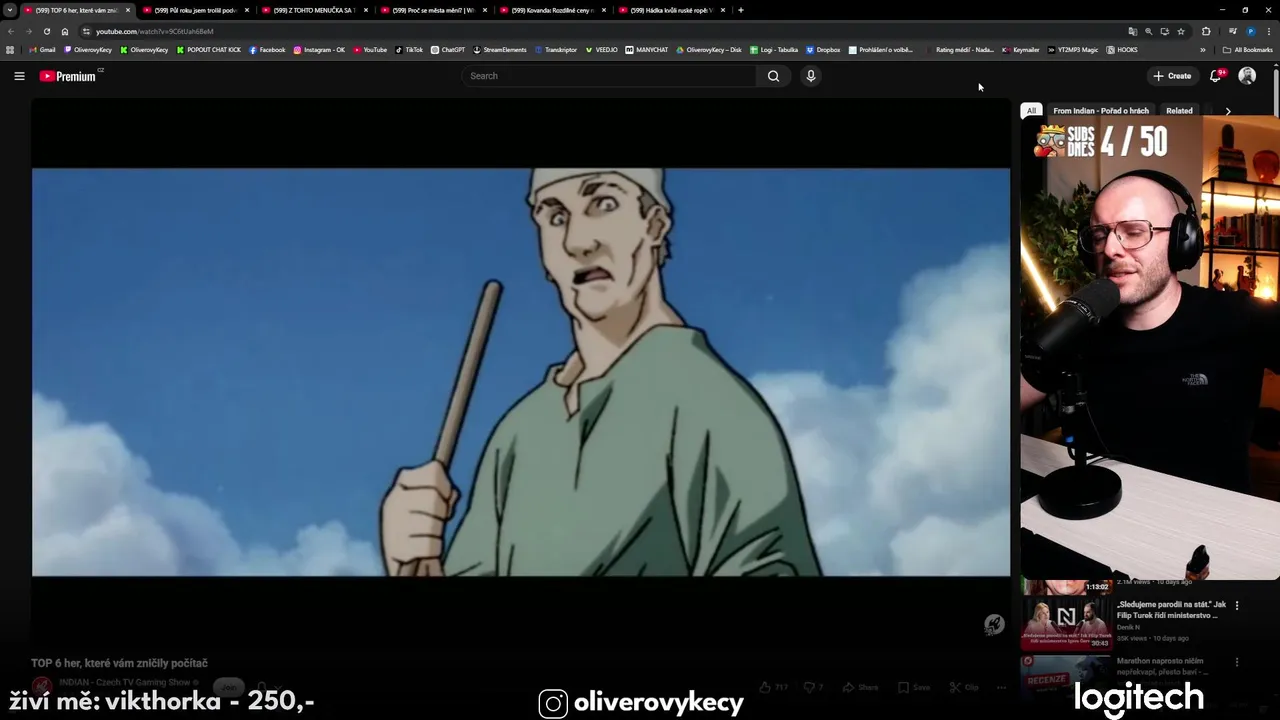The image size is (1280, 720).
Task: Open options for the "Sledujeme parodii na stát" video
Action: (1237, 605)
